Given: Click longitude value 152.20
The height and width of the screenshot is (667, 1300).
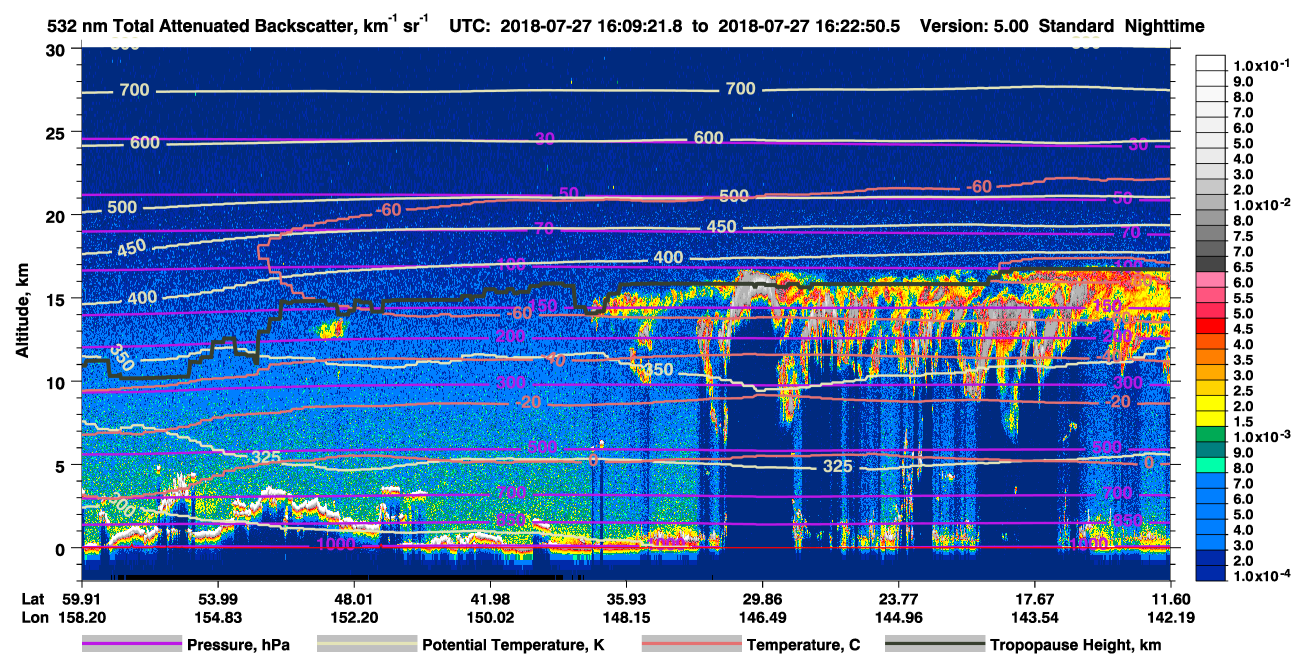Looking at the screenshot, I should point(353,616).
